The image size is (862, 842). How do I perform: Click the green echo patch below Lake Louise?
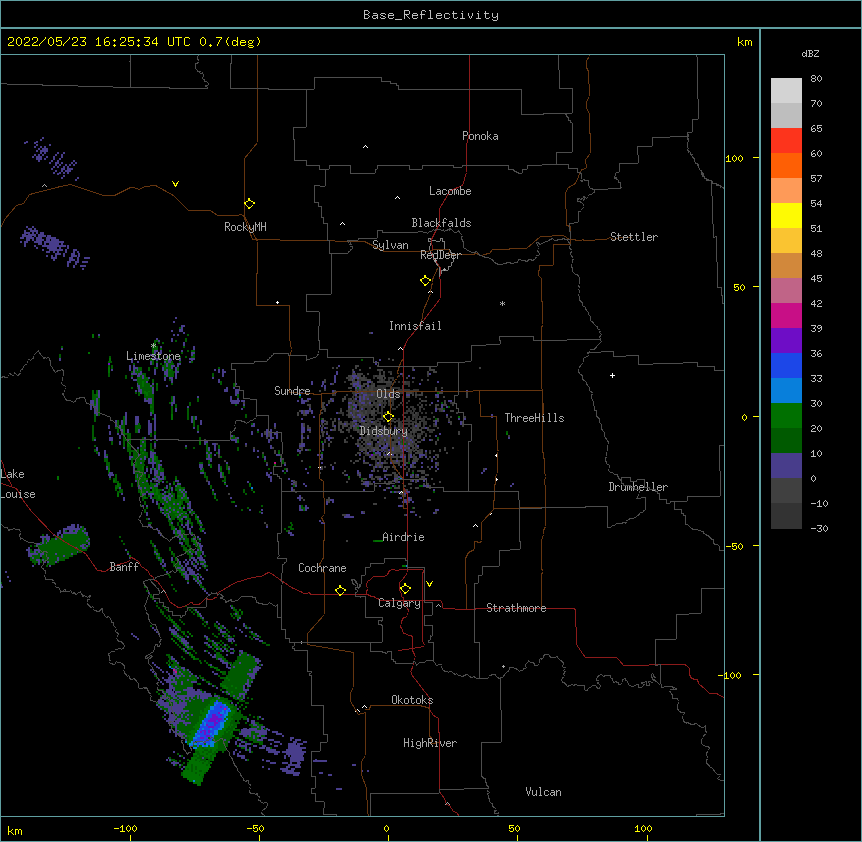tap(59, 544)
